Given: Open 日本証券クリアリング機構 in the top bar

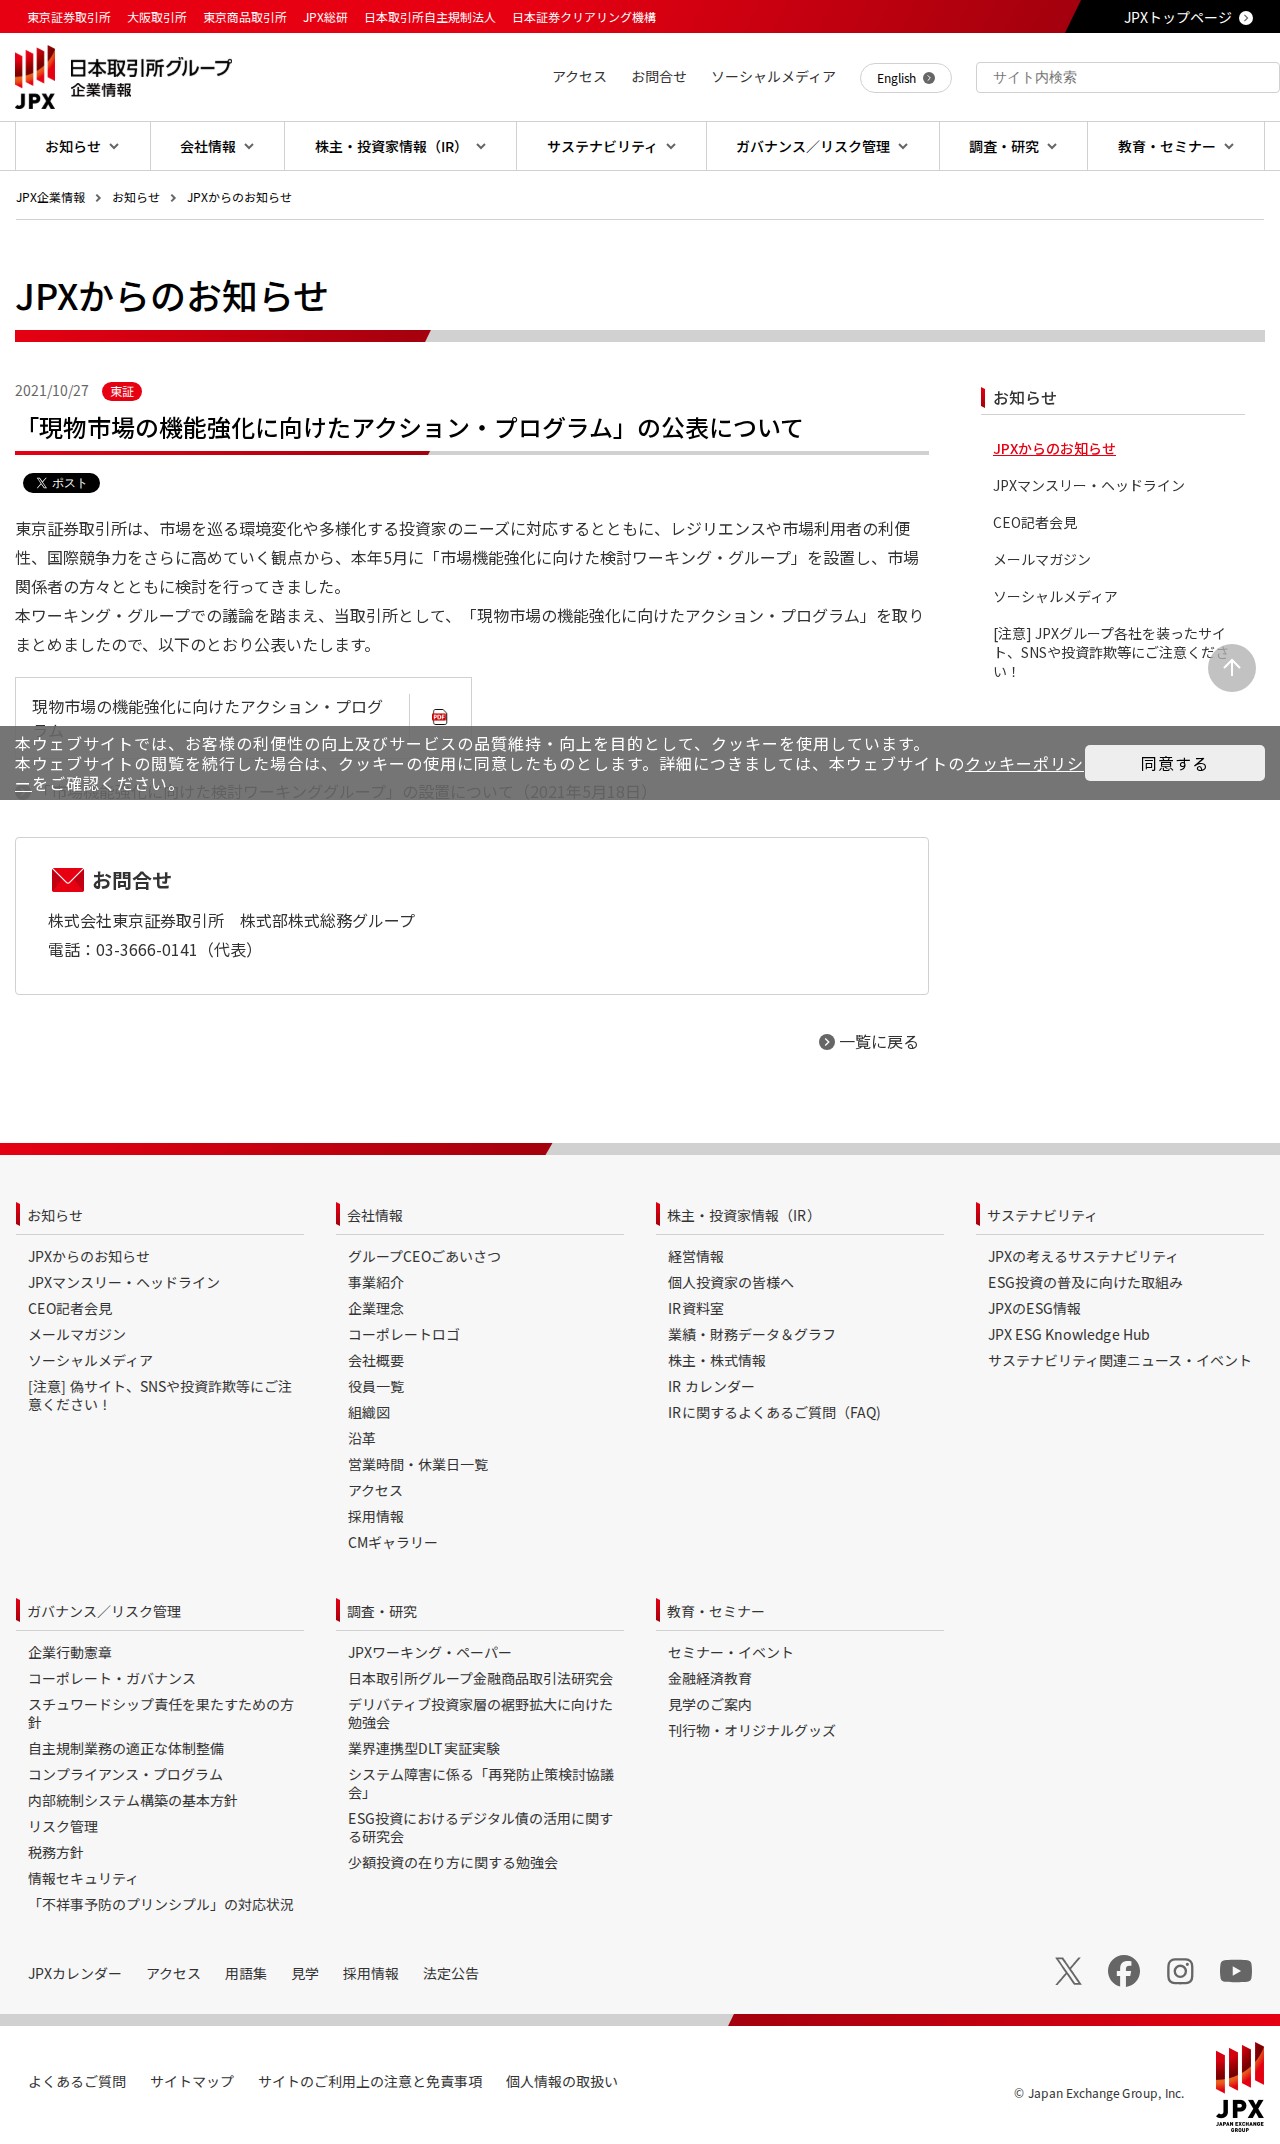Looking at the screenshot, I should point(584,17).
